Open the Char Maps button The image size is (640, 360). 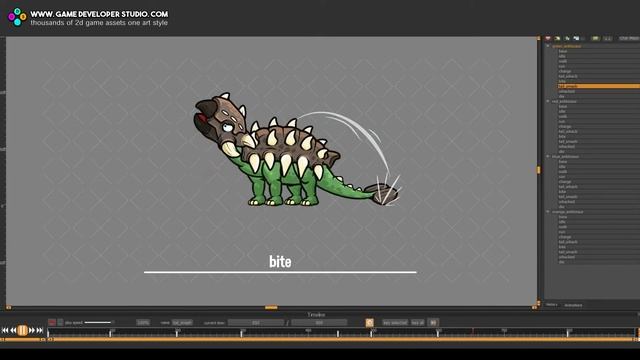point(629,38)
